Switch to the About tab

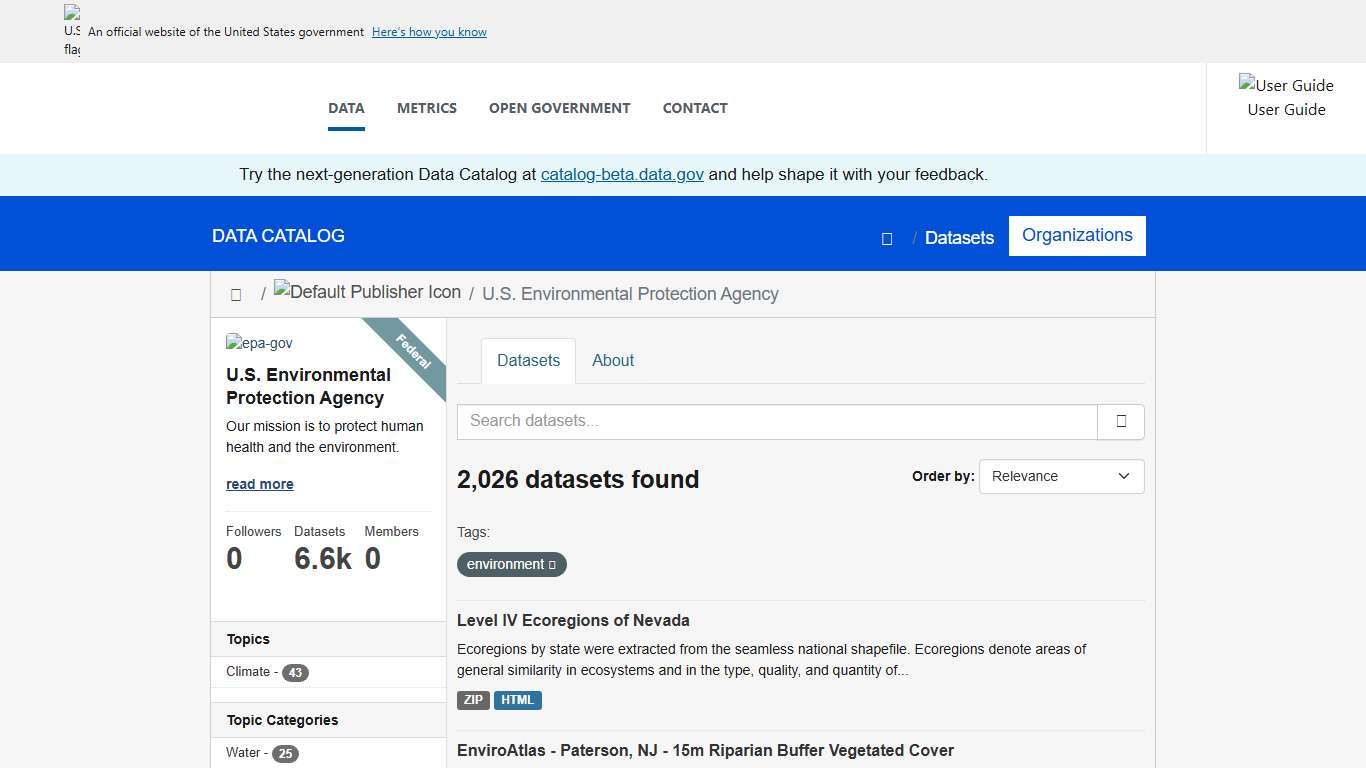coord(613,360)
